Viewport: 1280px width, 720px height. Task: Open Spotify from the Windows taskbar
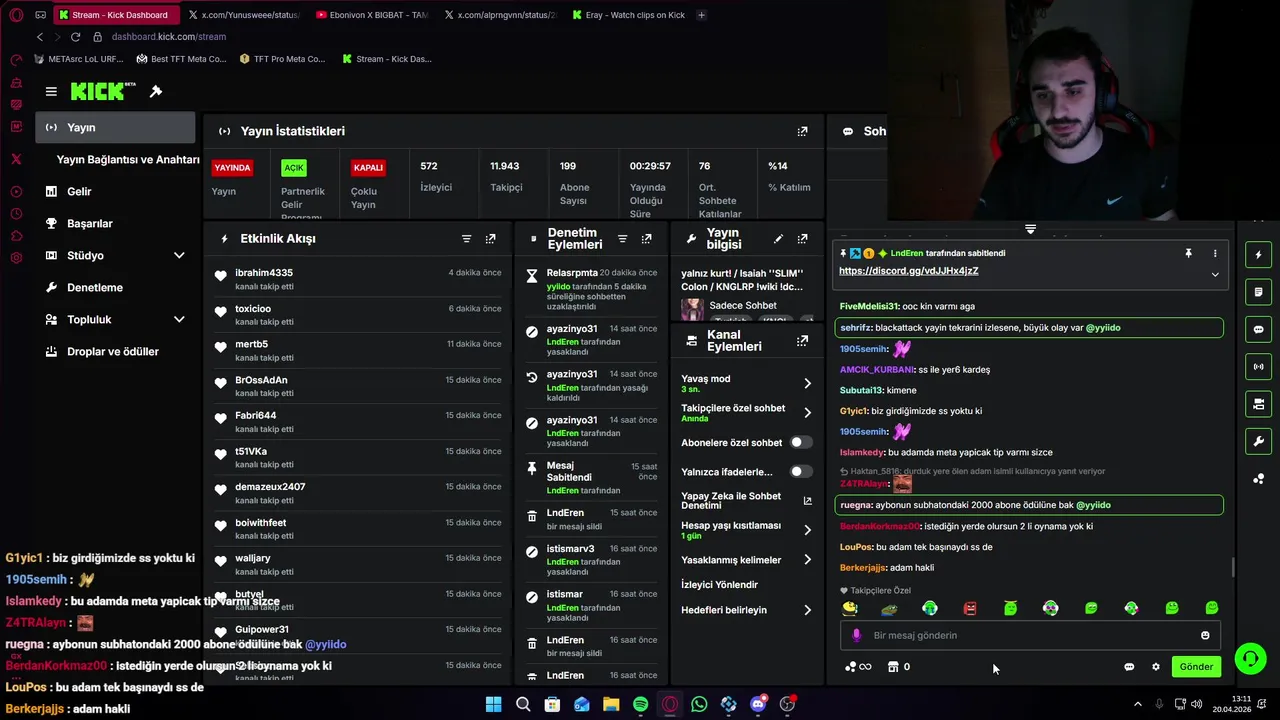click(x=640, y=704)
